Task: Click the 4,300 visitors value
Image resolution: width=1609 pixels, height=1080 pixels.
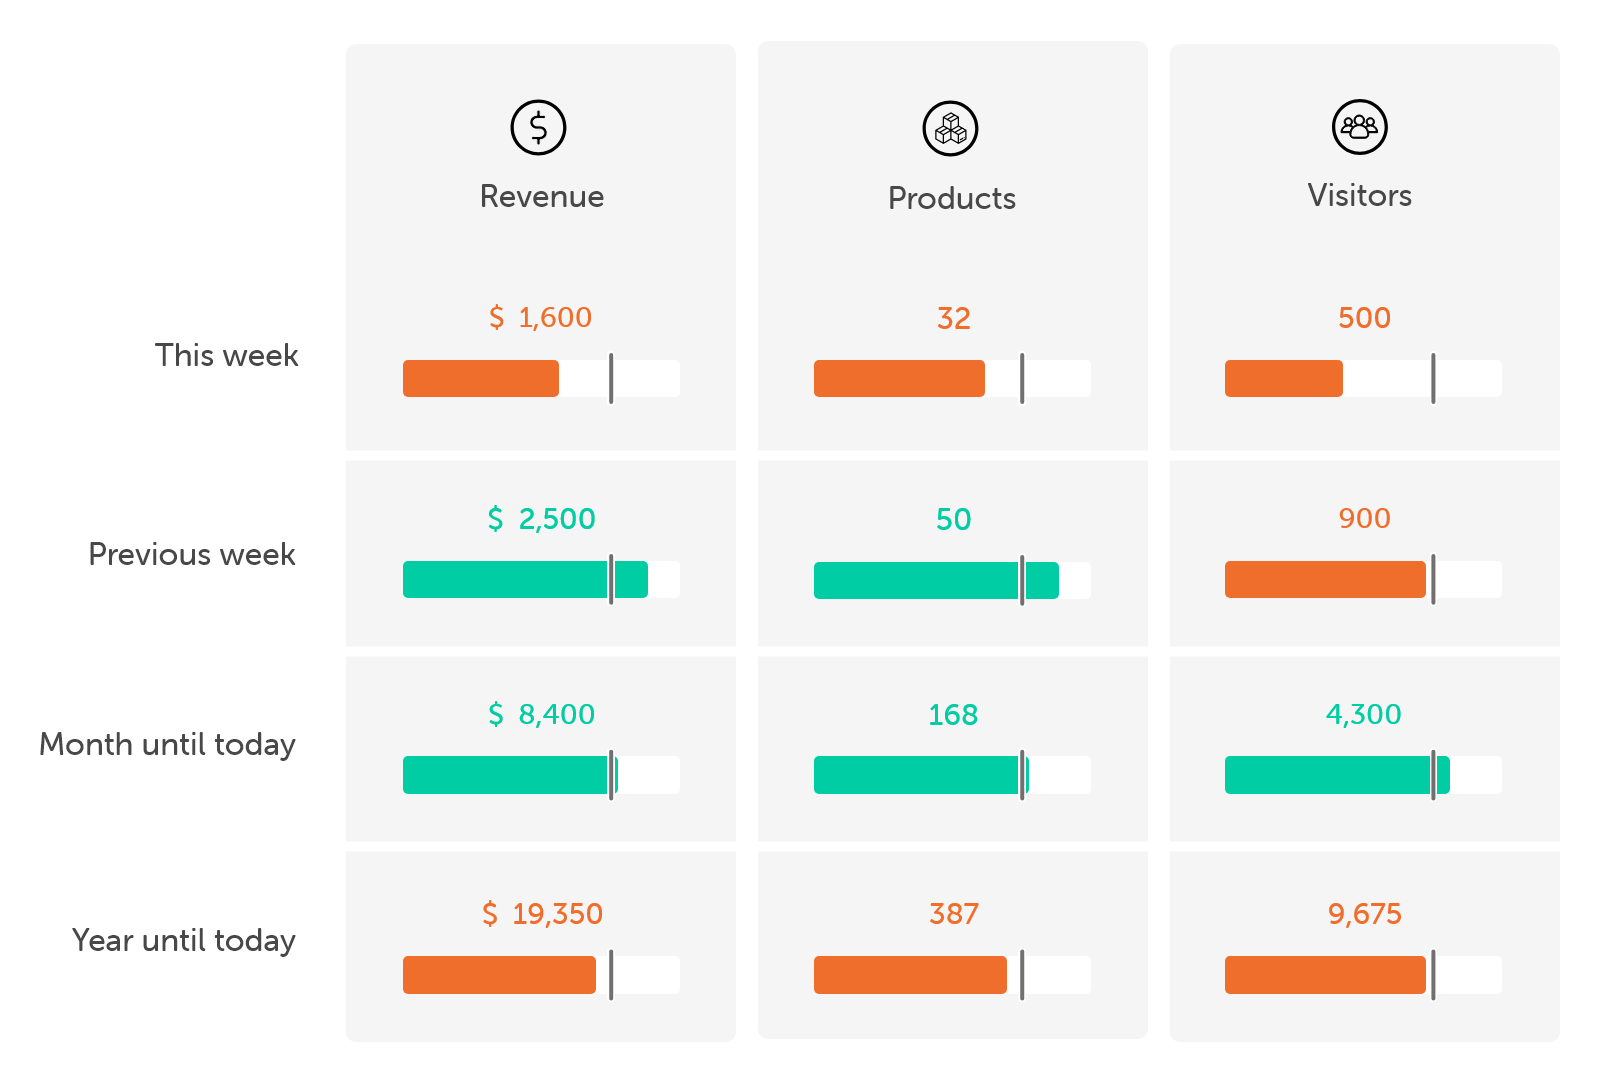Action: click(1363, 714)
